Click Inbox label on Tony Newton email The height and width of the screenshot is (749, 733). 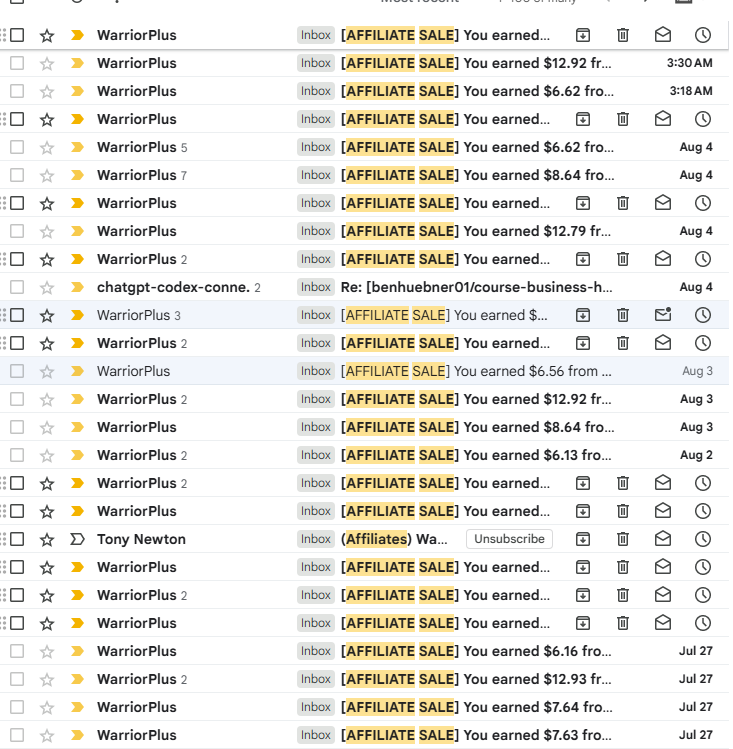coord(316,539)
